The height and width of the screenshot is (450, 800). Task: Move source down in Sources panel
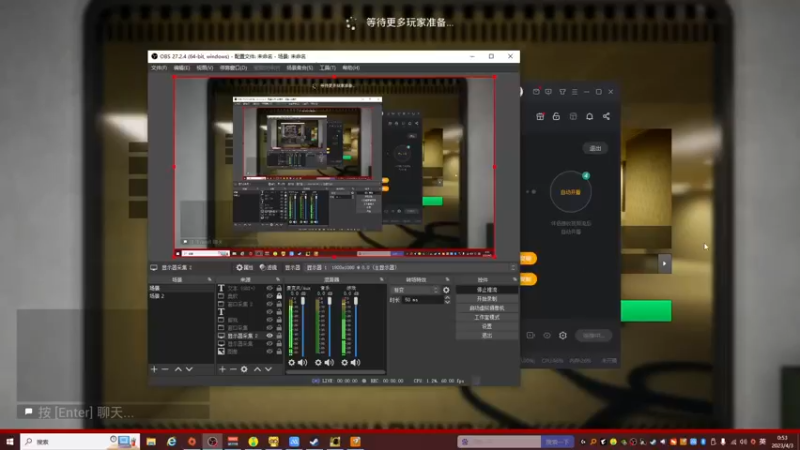[x=268, y=369]
